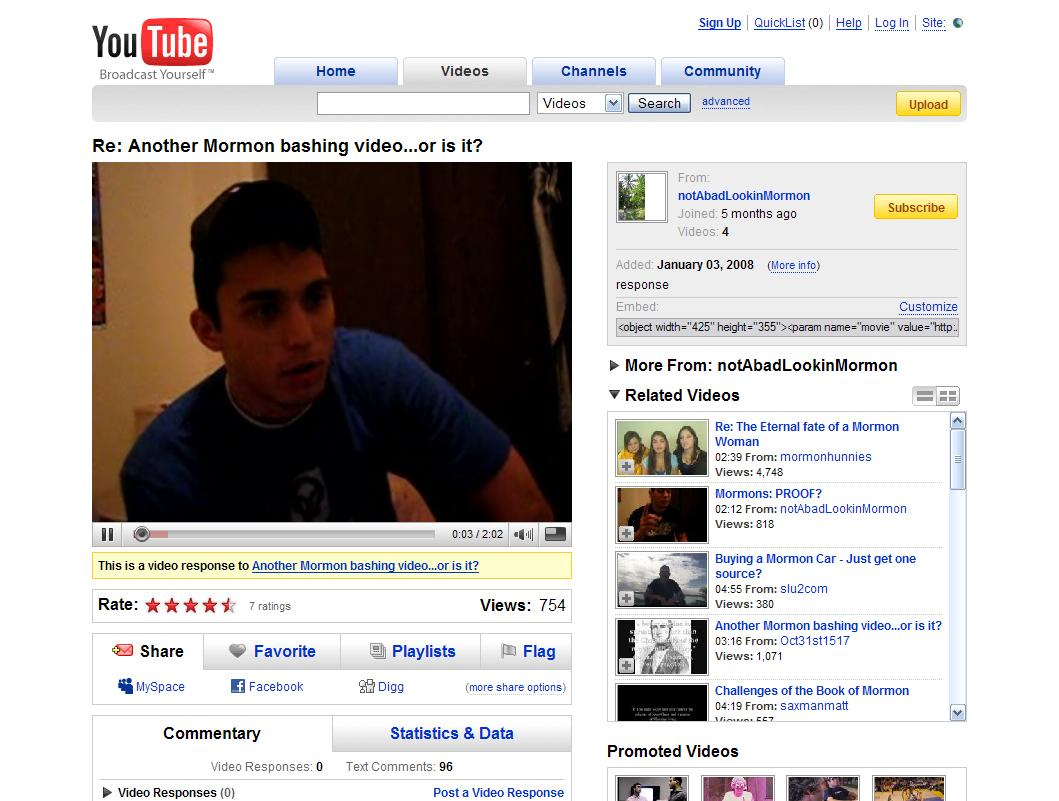Open the Channels tab
This screenshot has height=801, width=1059.
click(x=593, y=71)
